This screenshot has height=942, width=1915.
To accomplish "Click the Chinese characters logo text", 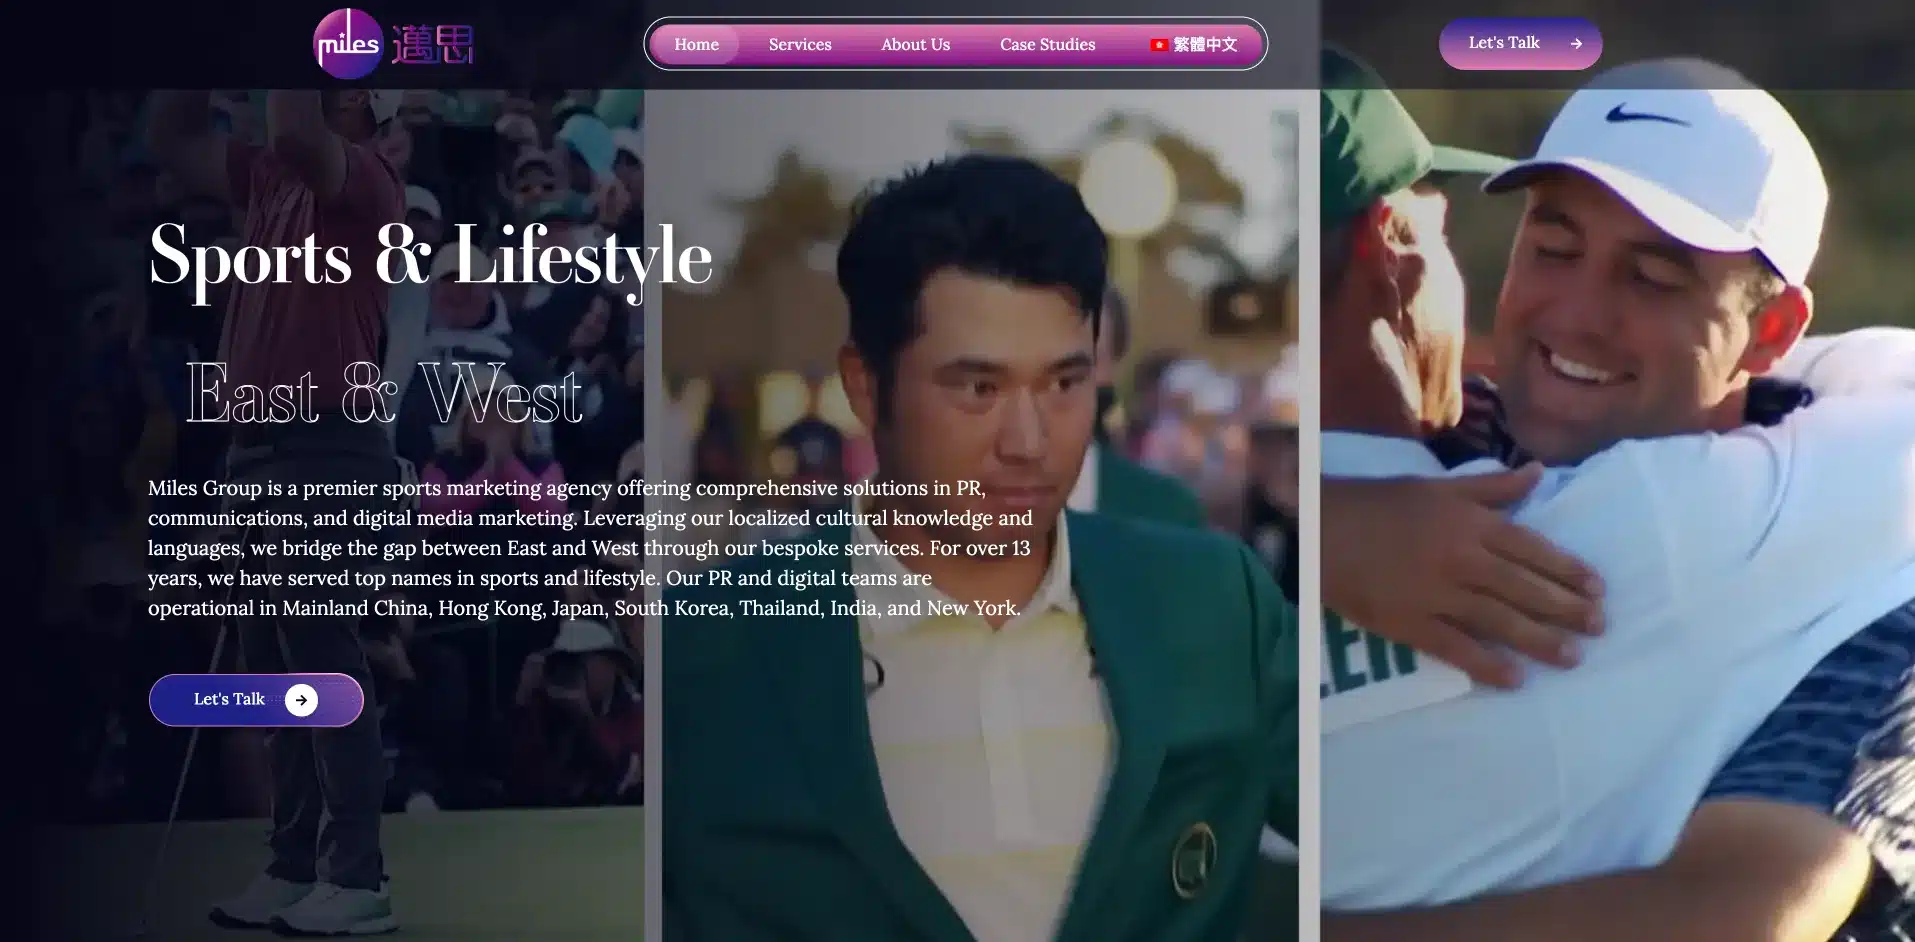I will pos(432,45).
